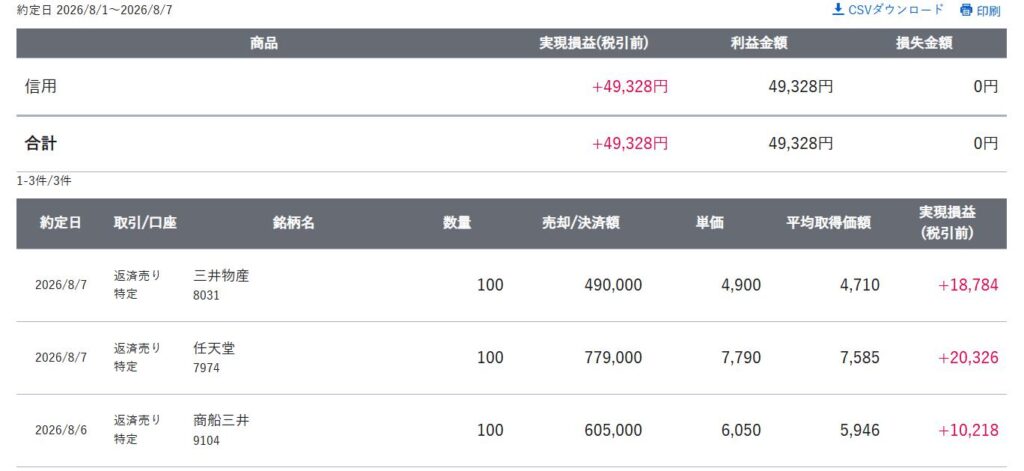Viewport: 1024px width, 471px height.
Task: Click the printer icon
Action: click(966, 10)
